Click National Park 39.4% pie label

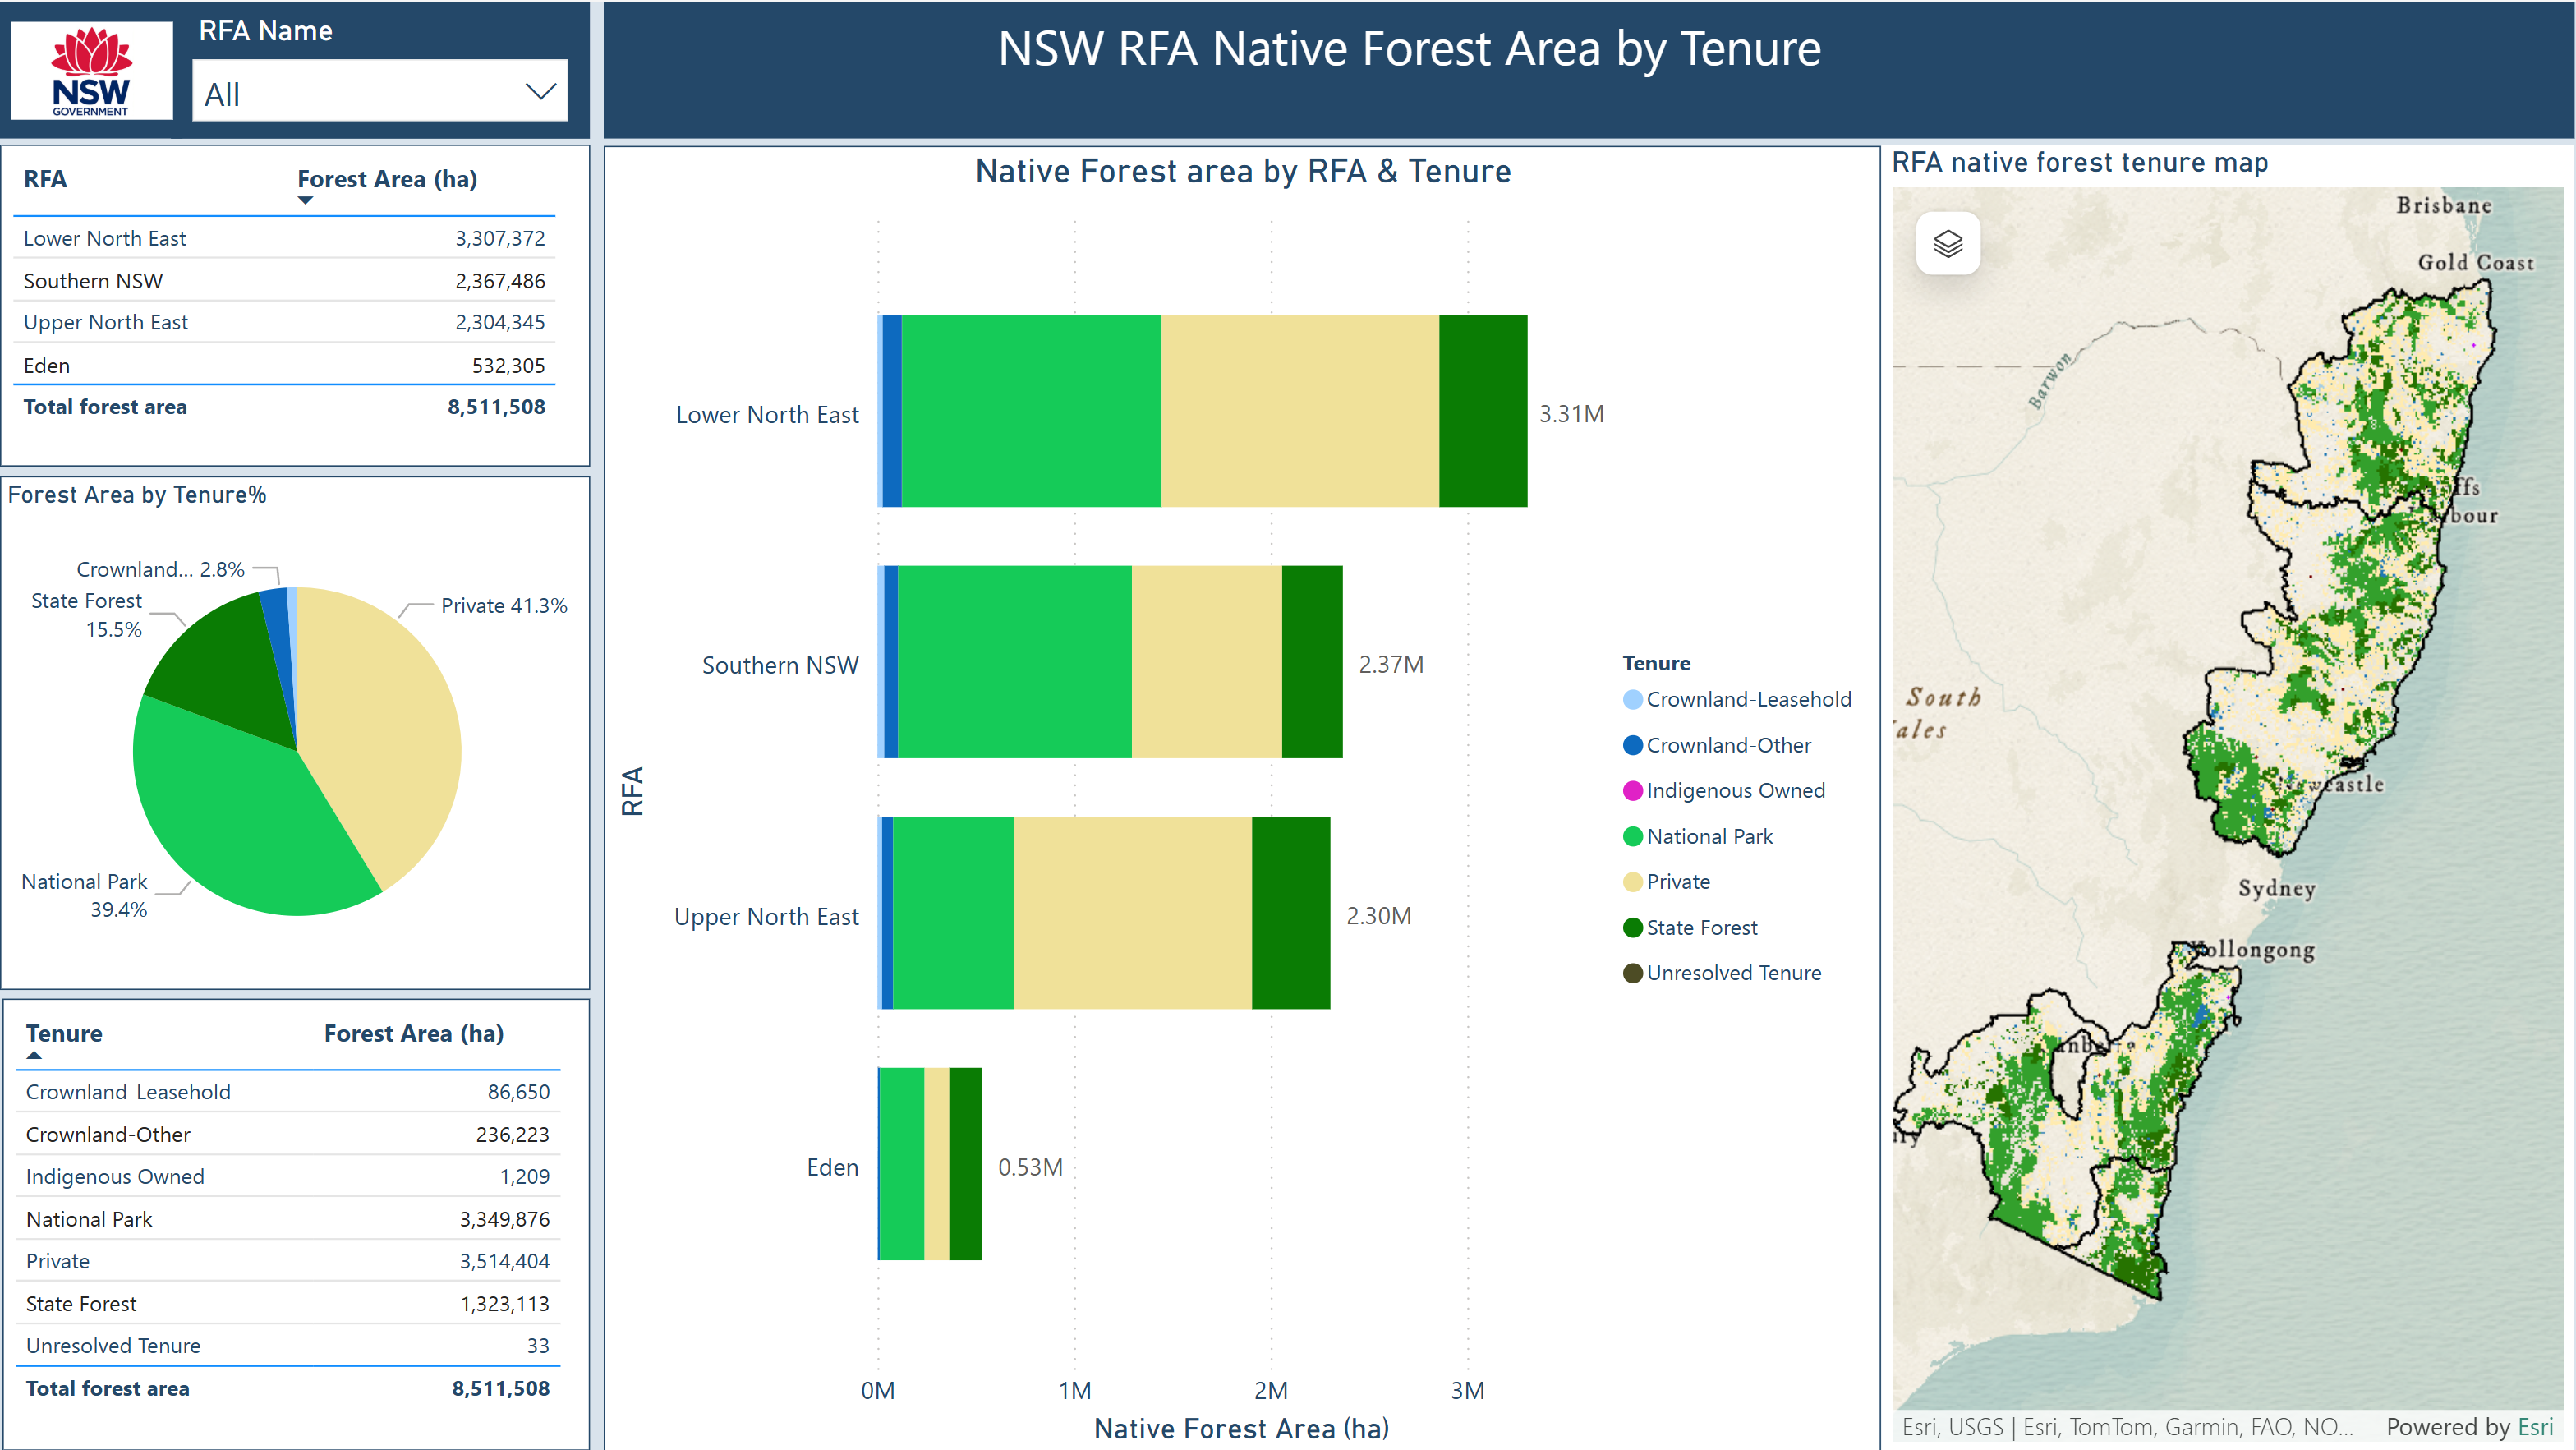(85, 896)
